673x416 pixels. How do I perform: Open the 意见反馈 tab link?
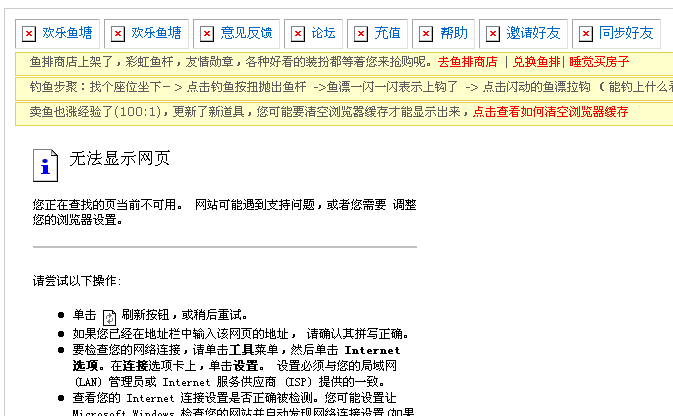point(246,33)
